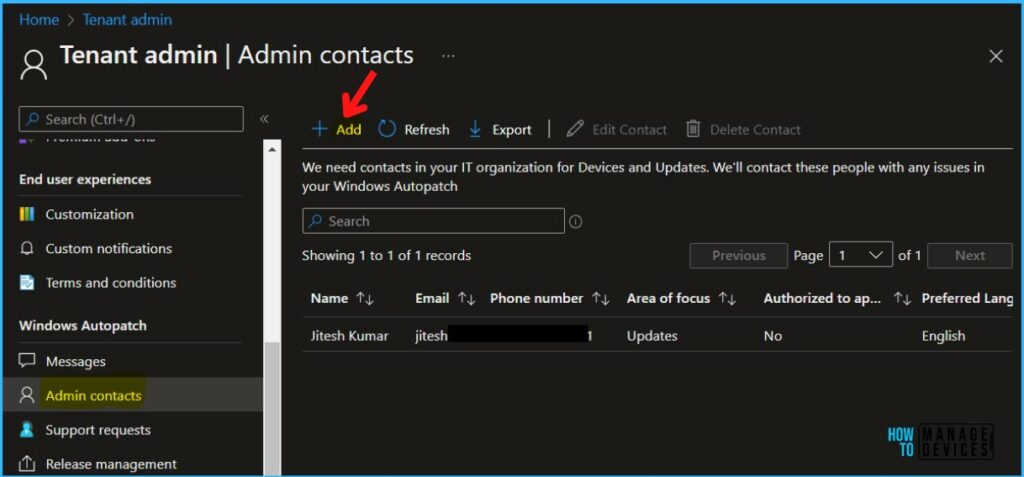
Task: Click the No authorized cell value
Action: [773, 336]
